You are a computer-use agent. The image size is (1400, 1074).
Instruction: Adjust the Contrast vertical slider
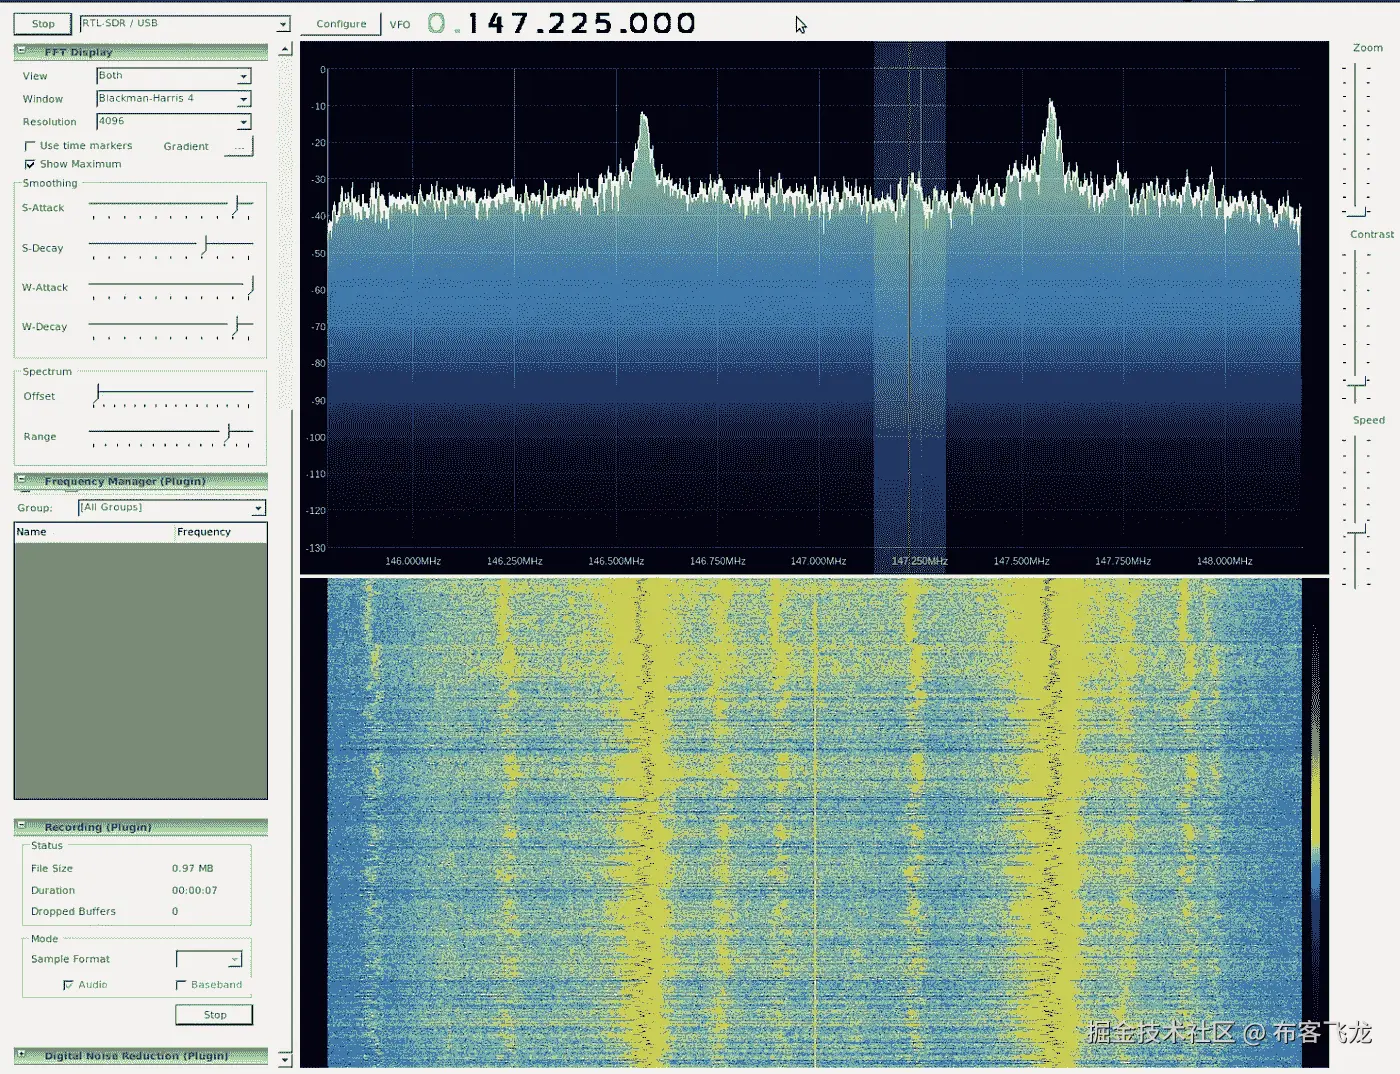pyautogui.click(x=1356, y=325)
